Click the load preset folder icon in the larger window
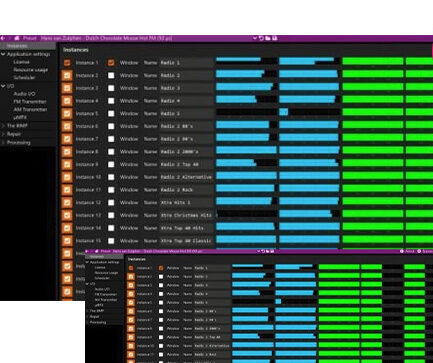 [x=268, y=38]
